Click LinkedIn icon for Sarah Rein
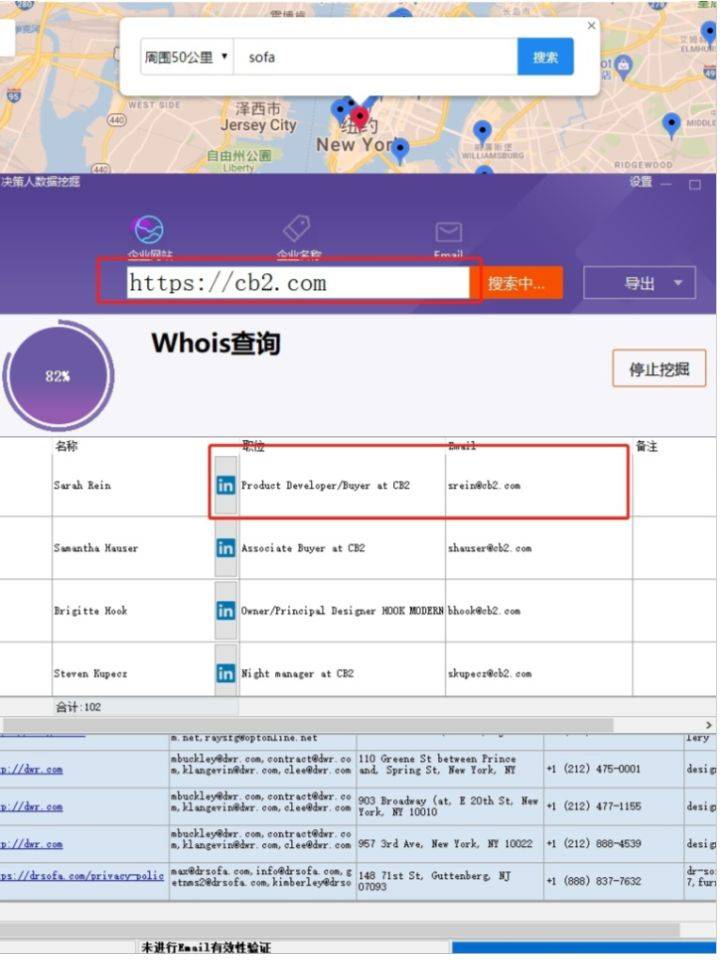This screenshot has width=720, height=960. [x=226, y=485]
